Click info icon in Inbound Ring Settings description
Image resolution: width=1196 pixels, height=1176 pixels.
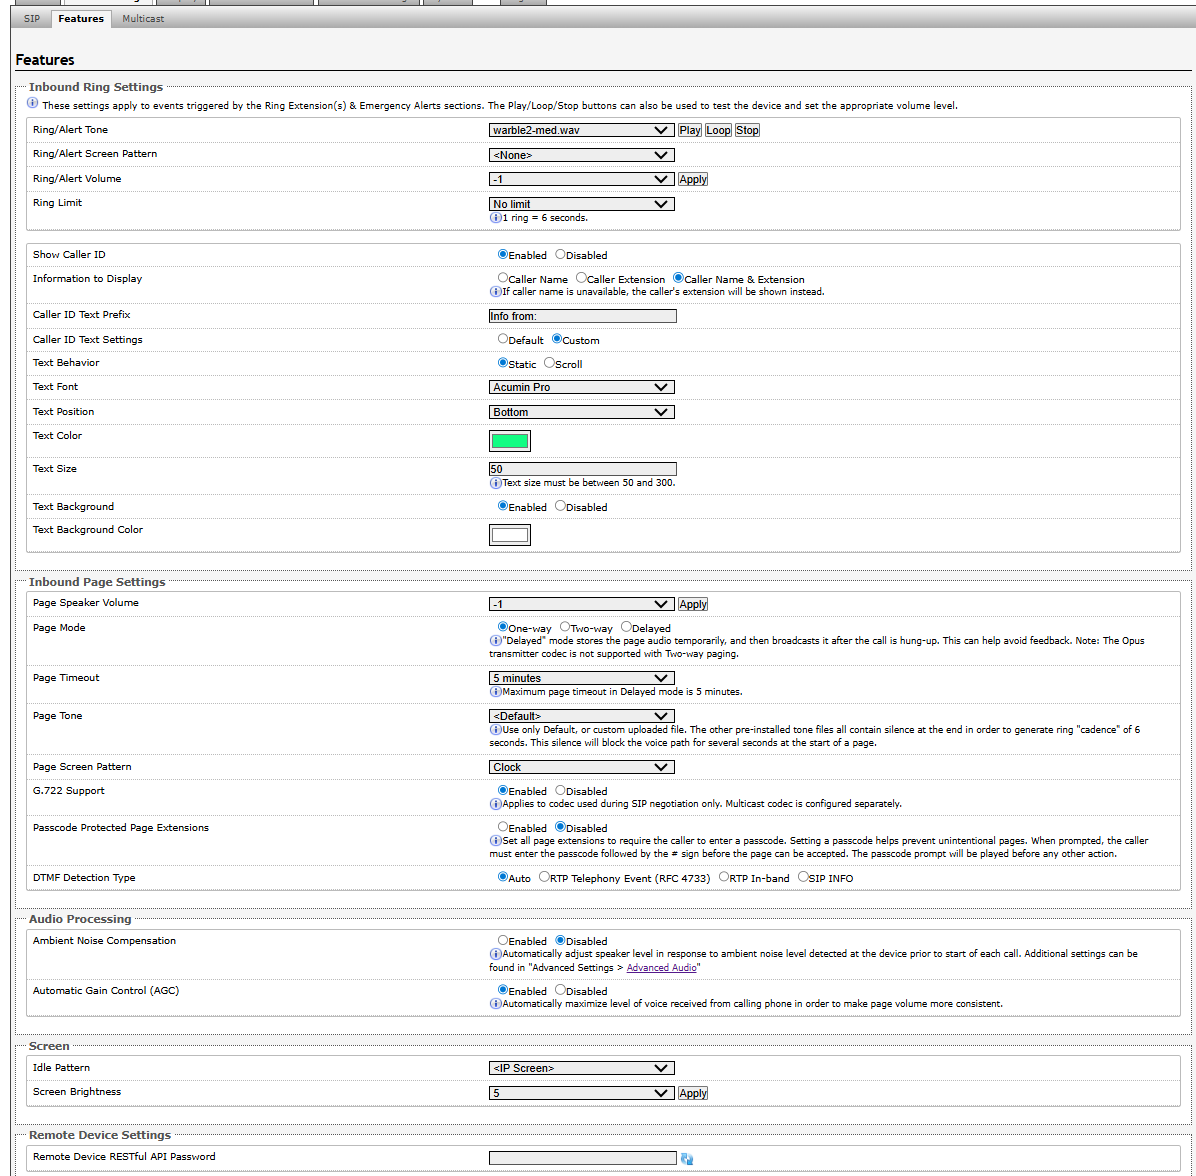click(33, 103)
